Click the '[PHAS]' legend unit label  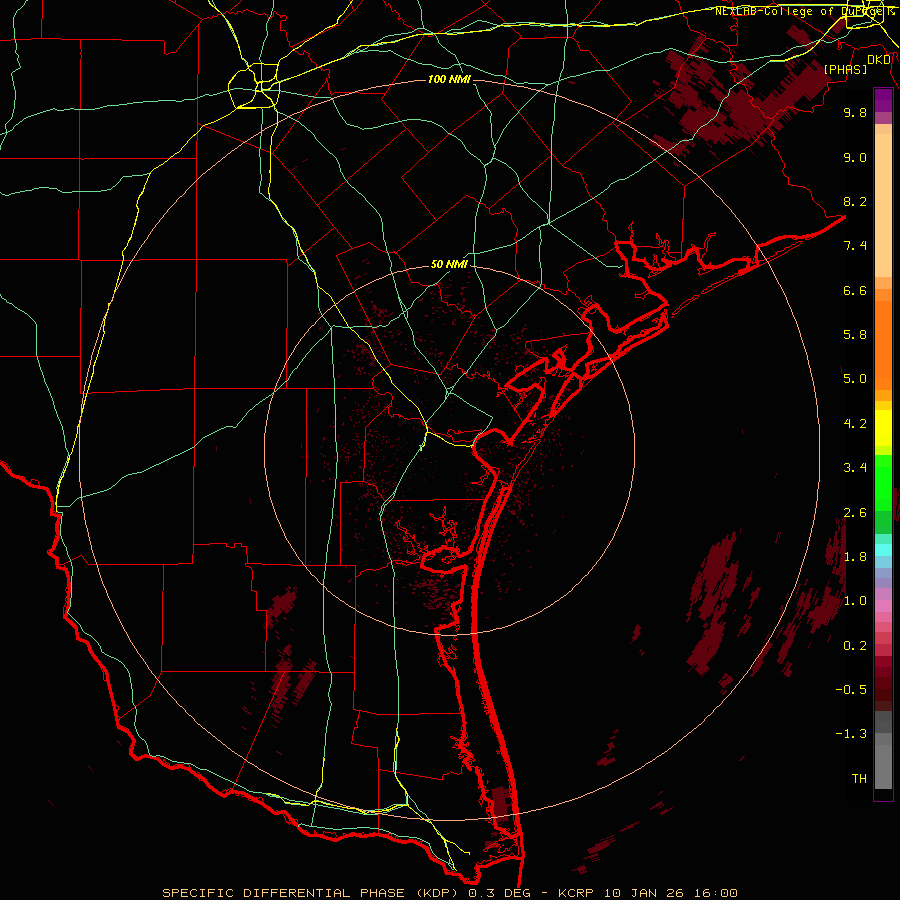[x=845, y=69]
